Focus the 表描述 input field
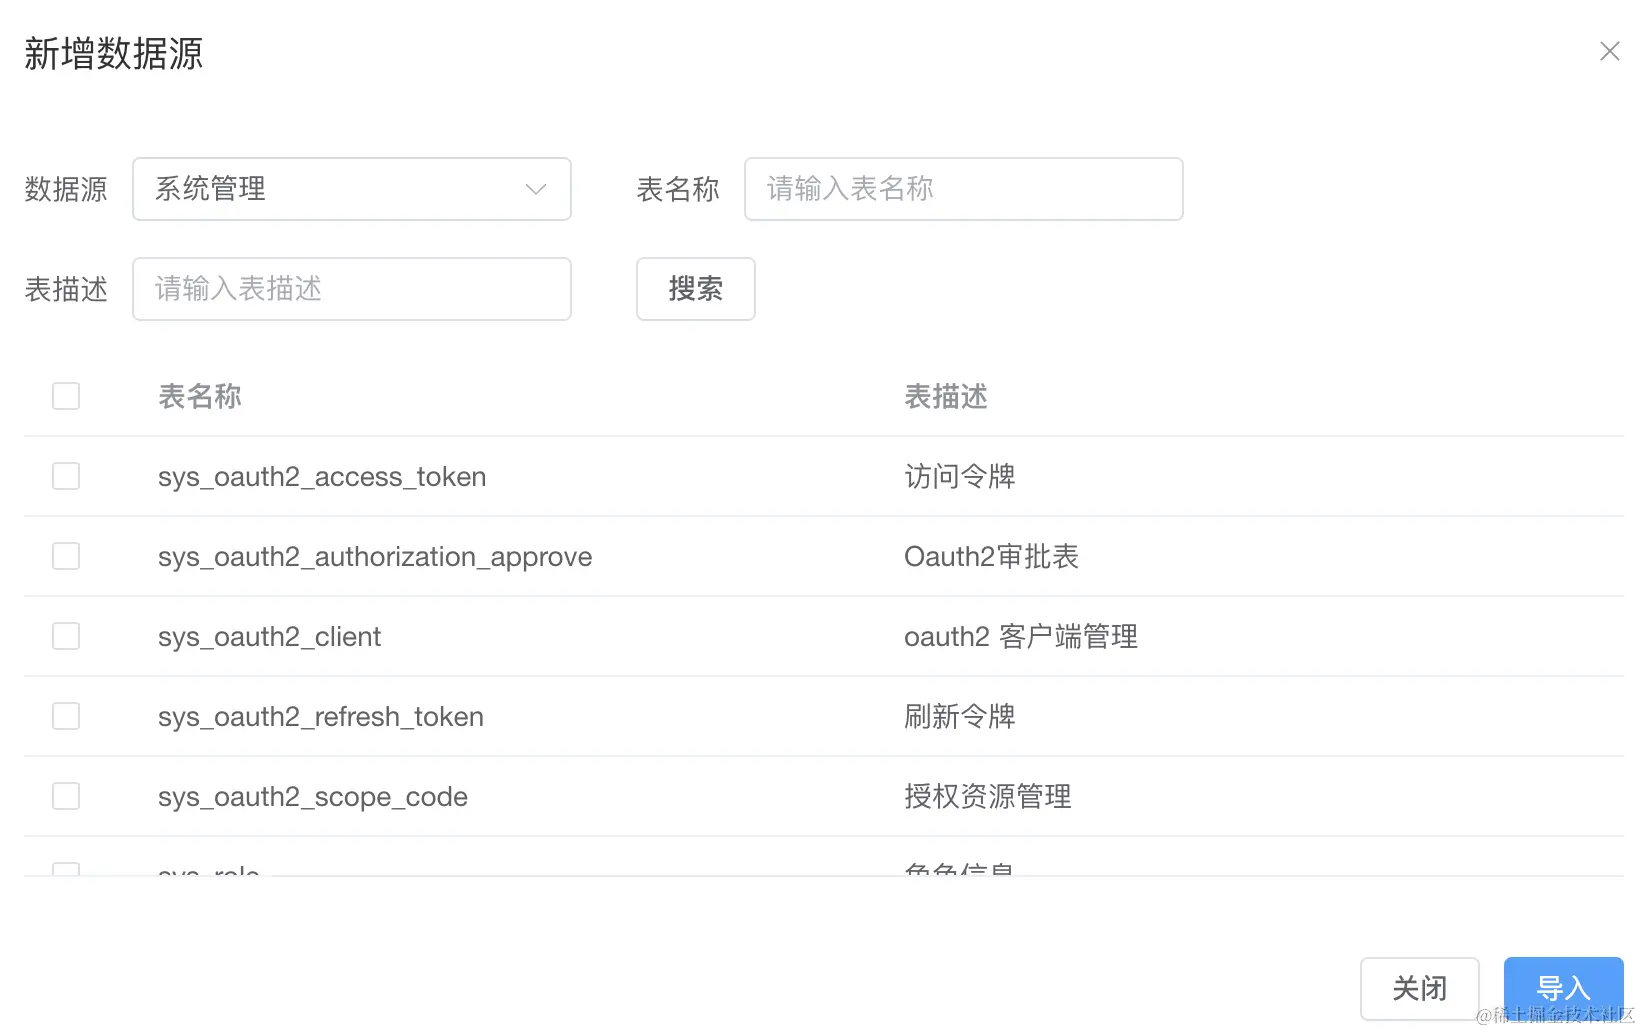Image resolution: width=1642 pixels, height=1032 pixels. (351, 289)
